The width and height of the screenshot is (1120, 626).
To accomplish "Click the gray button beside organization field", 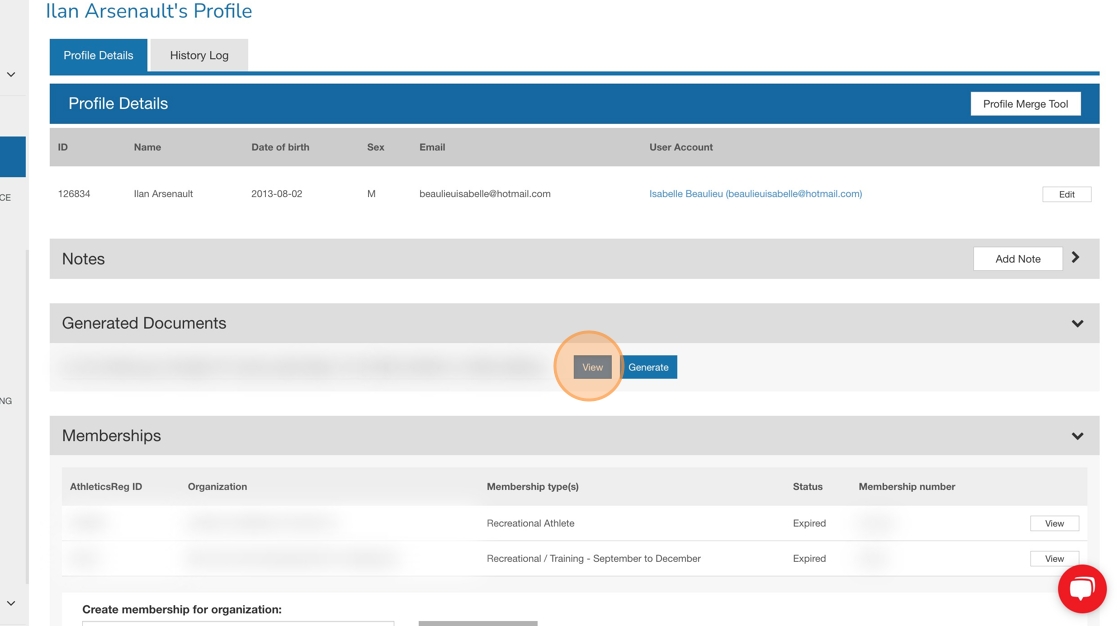I will tap(478, 622).
